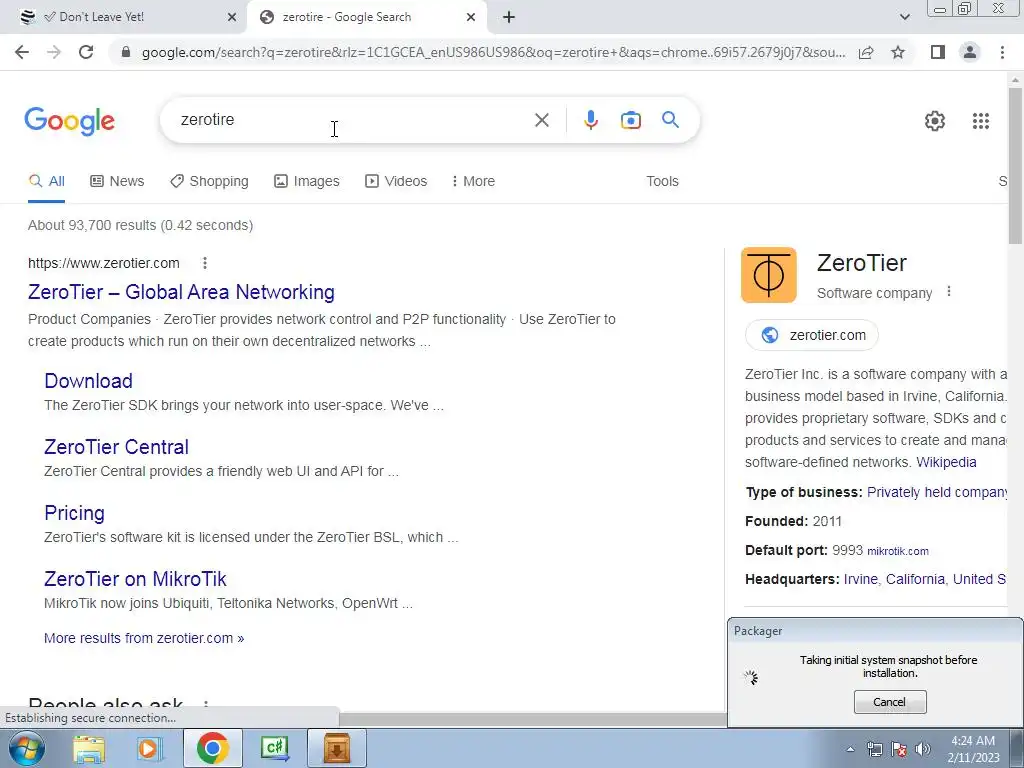Show hidden system tray icons
The height and width of the screenshot is (768, 1024).
(x=850, y=750)
